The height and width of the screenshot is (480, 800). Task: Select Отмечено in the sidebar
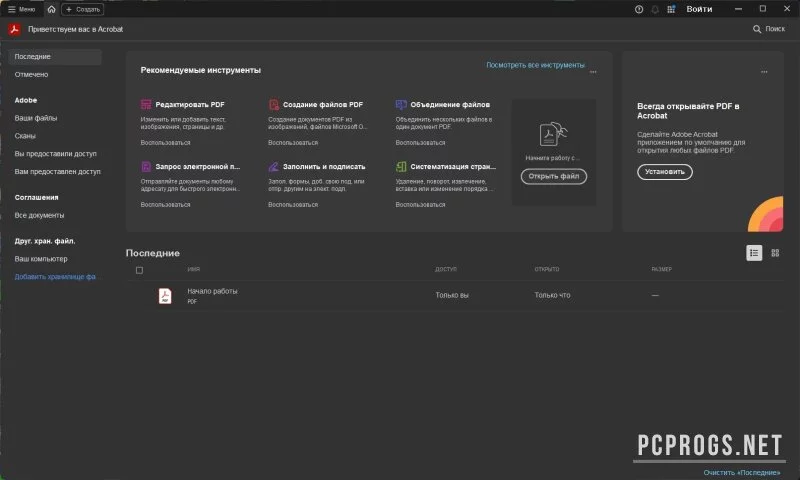coord(31,74)
